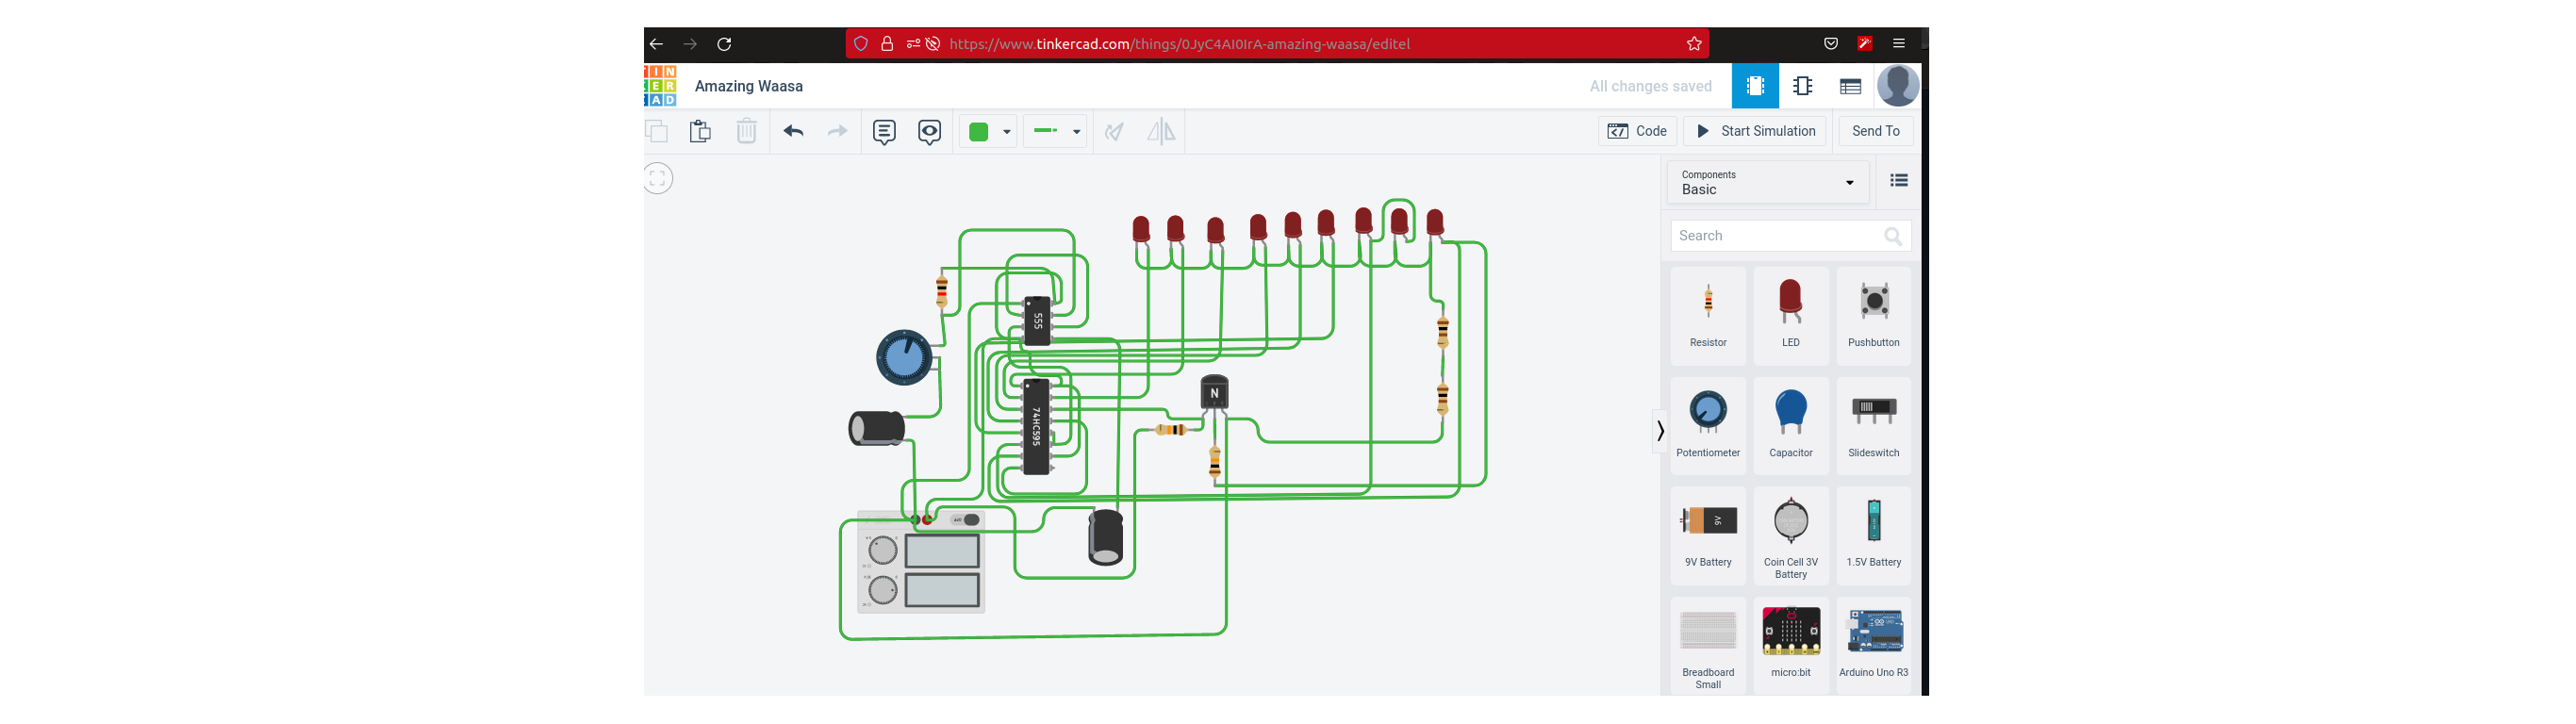Select the Arduino Uno R3 component
This screenshot has height=724, width=2576.
(x=1873, y=646)
